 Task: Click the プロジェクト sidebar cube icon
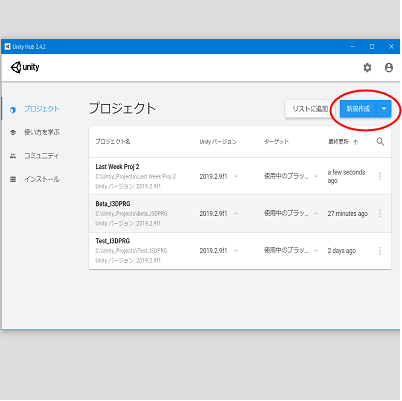point(13,110)
